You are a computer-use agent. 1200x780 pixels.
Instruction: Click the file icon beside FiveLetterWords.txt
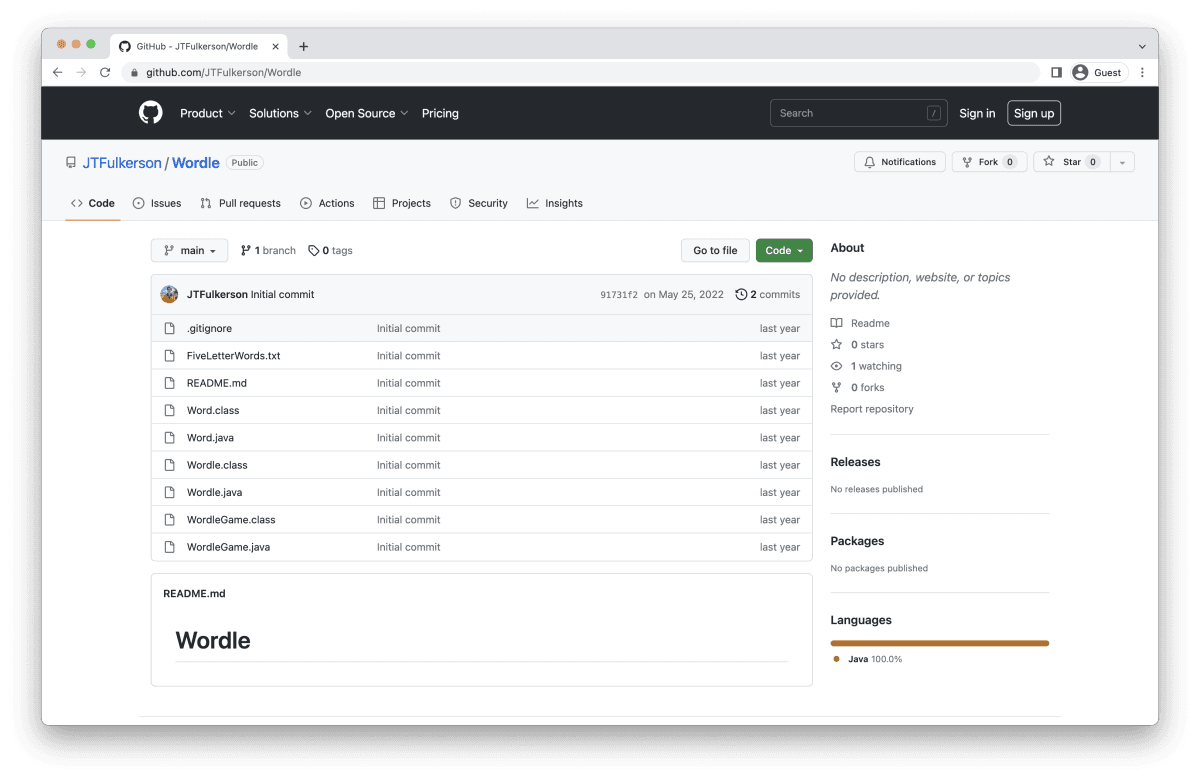pyautogui.click(x=169, y=355)
